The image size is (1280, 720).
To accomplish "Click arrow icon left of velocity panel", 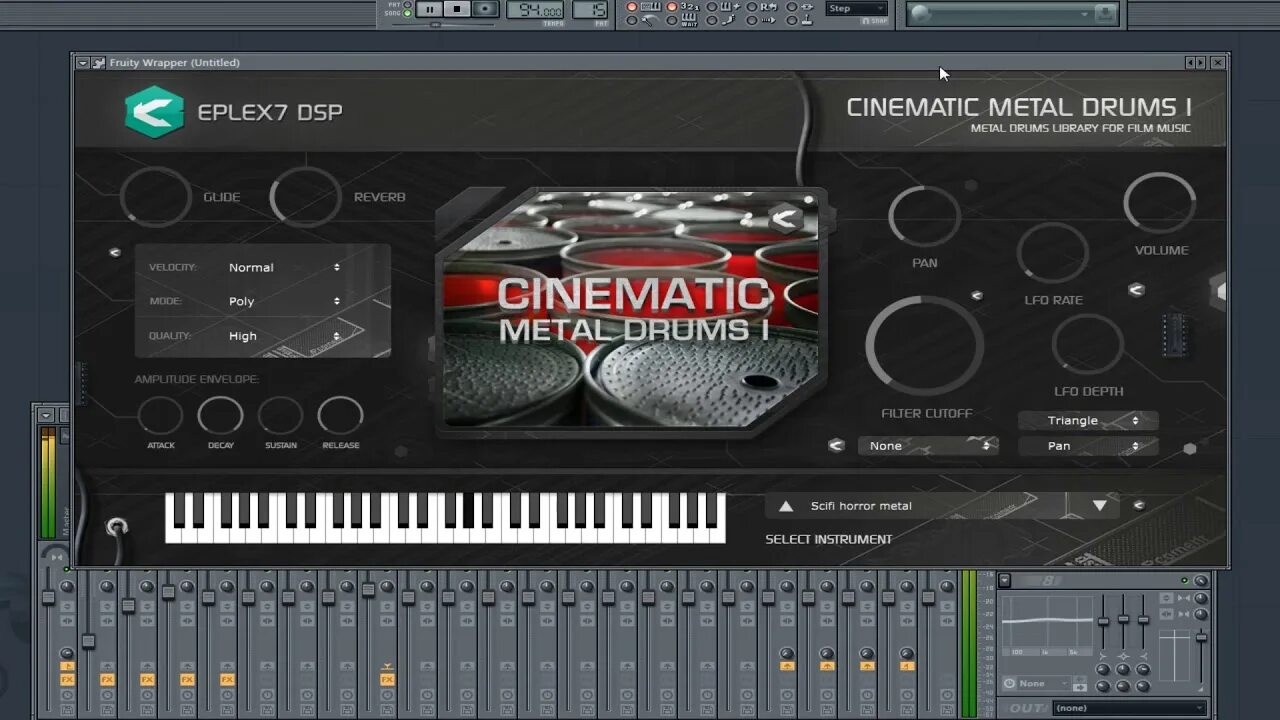I will pos(114,252).
